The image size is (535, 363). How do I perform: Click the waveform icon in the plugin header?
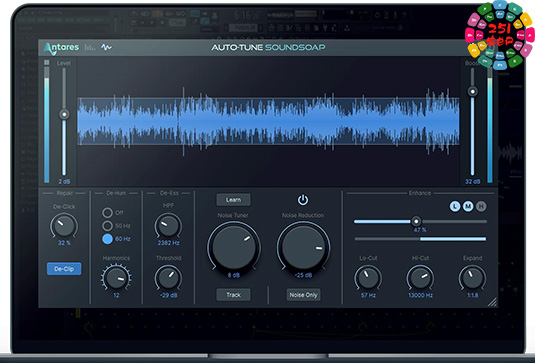[x=106, y=47]
